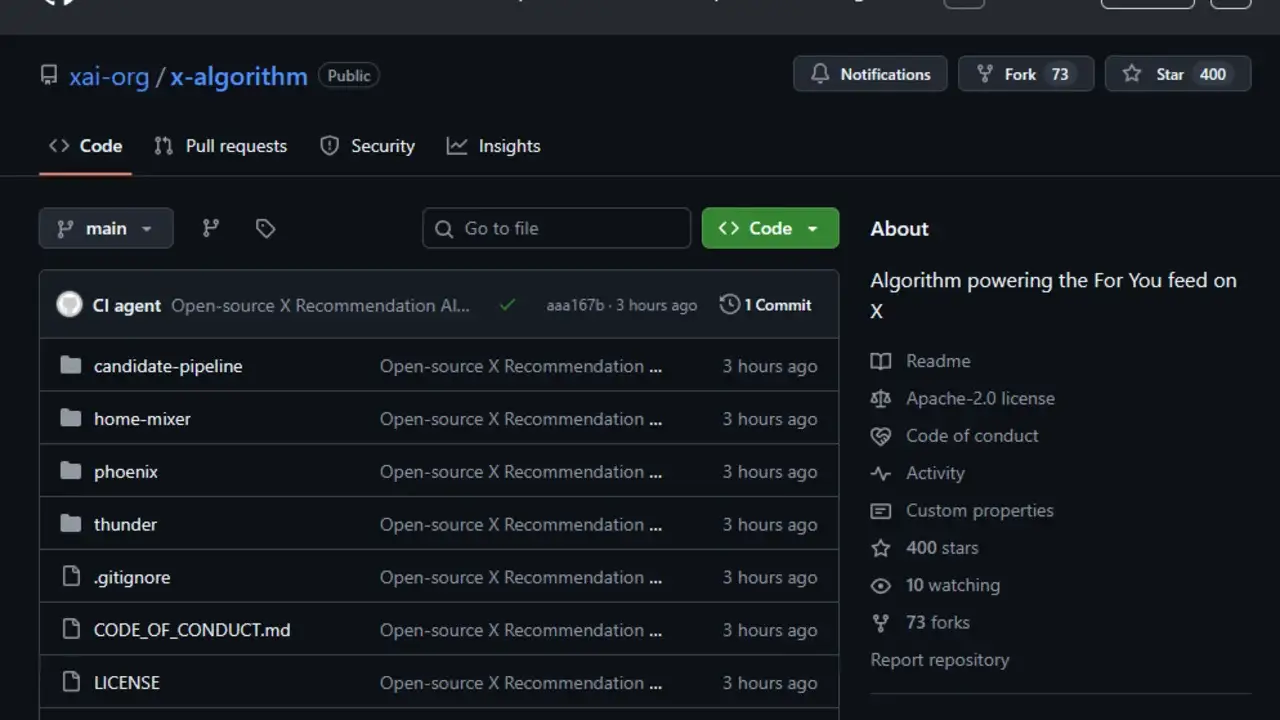Open the Notifications bell button
The image size is (1280, 720).
[870, 74]
